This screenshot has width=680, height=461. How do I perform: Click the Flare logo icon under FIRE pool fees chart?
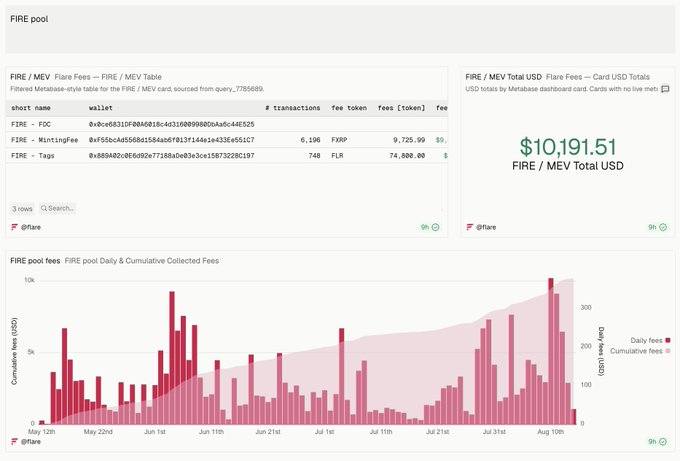pos(14,441)
